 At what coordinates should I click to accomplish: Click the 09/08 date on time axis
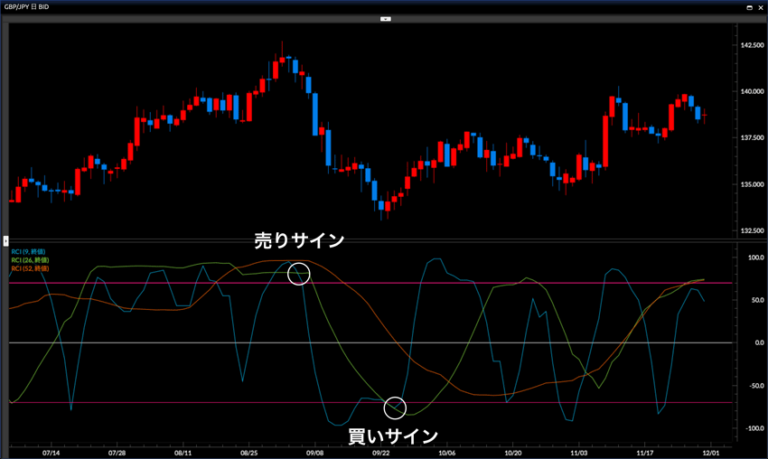(x=315, y=451)
